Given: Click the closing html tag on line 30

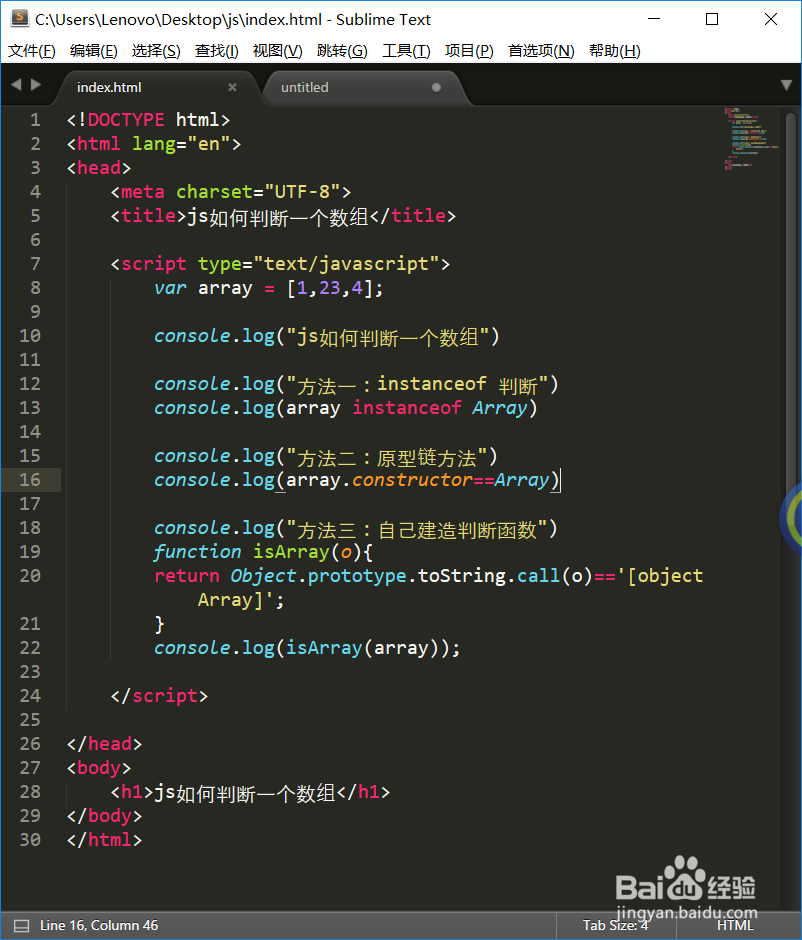Looking at the screenshot, I should [x=104, y=839].
